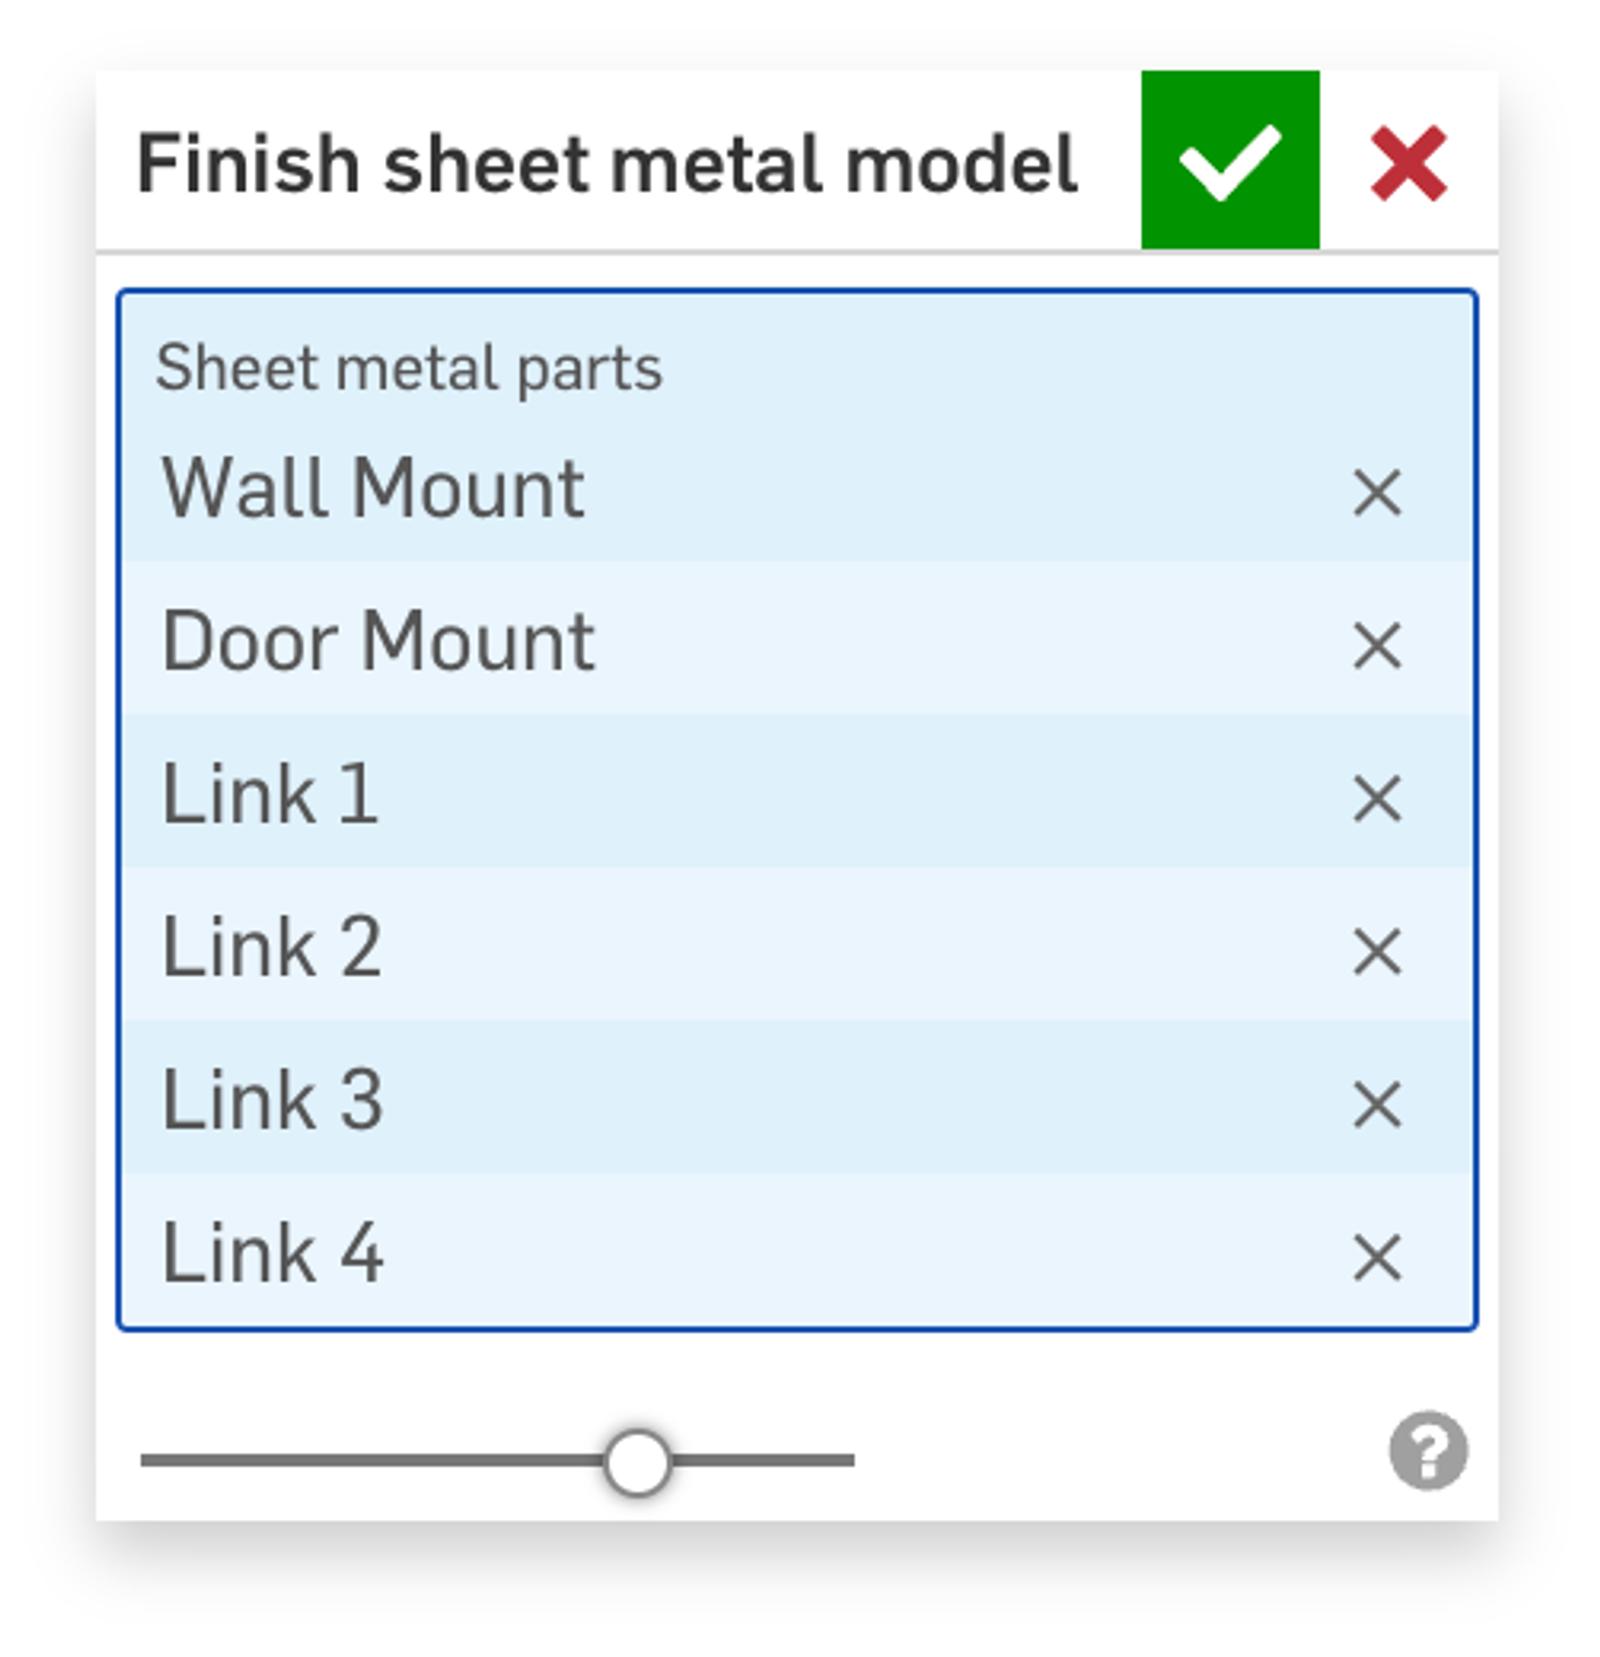Cancel with the red X icon
Screen dimensions: 1600x1657
(1408, 162)
